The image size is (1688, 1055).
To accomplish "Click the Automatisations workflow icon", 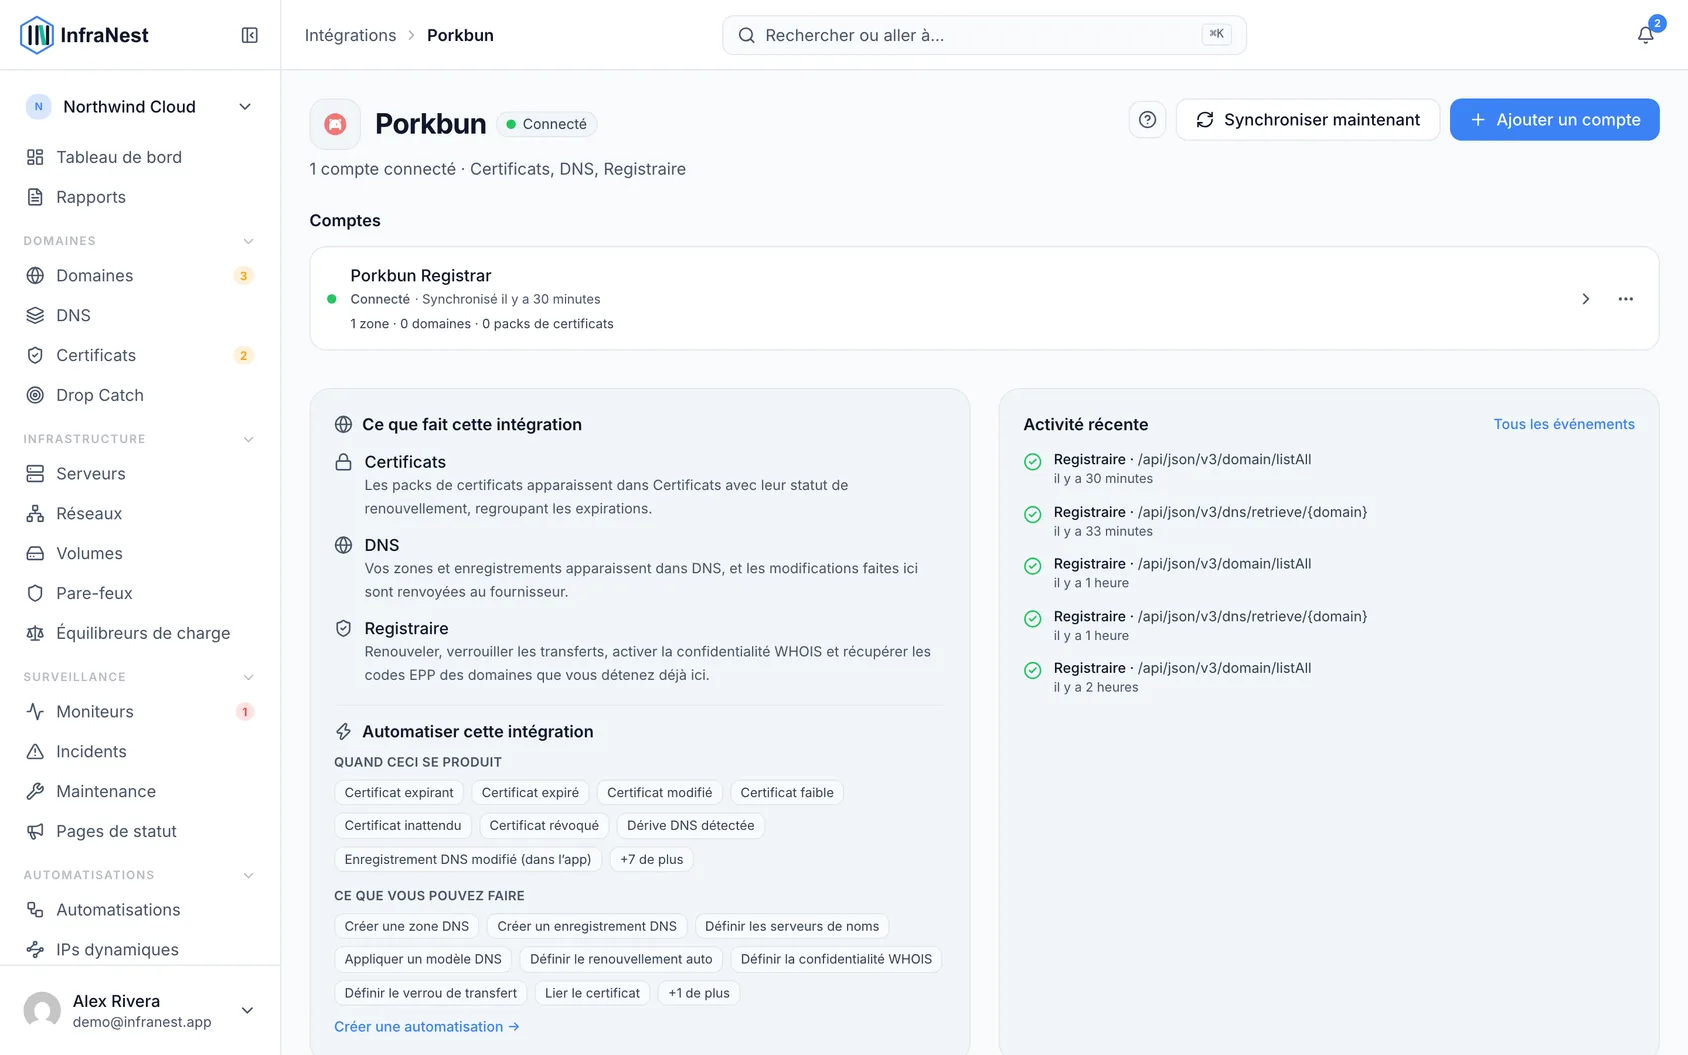I will [x=35, y=909].
